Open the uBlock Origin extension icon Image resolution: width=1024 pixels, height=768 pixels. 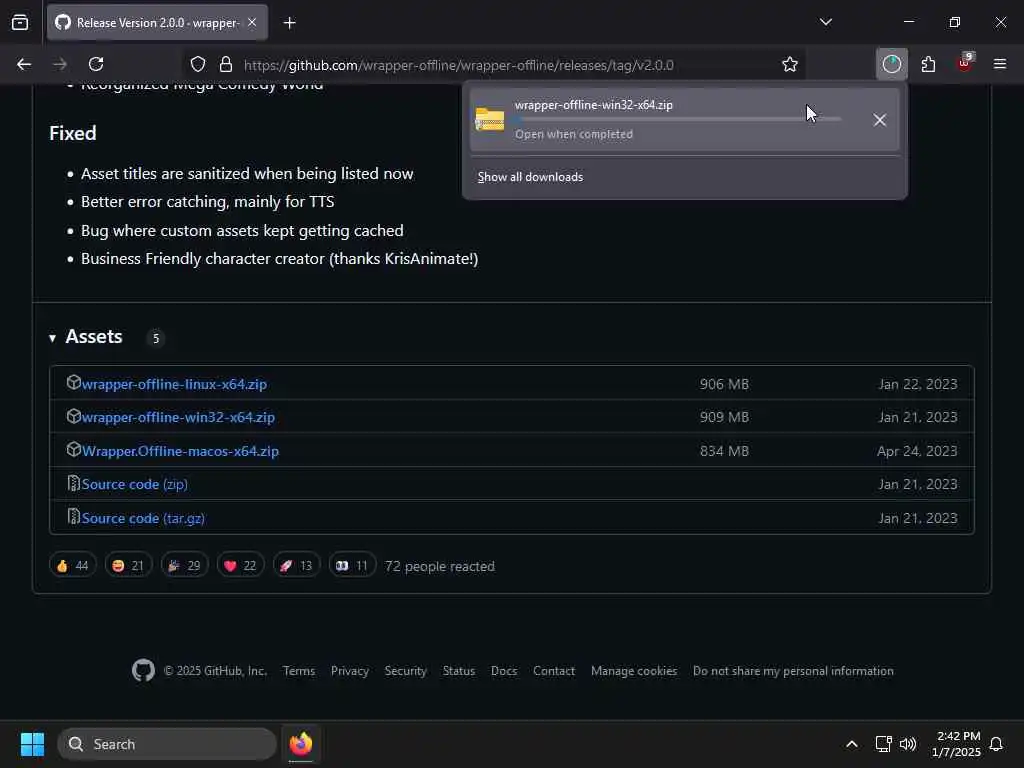point(965,63)
